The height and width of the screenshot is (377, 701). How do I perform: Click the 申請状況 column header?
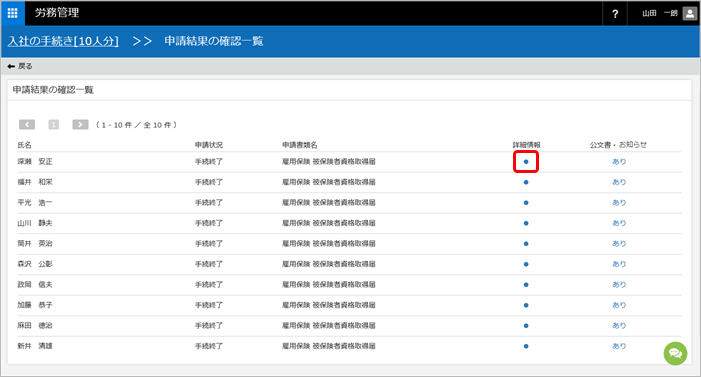pyautogui.click(x=209, y=145)
